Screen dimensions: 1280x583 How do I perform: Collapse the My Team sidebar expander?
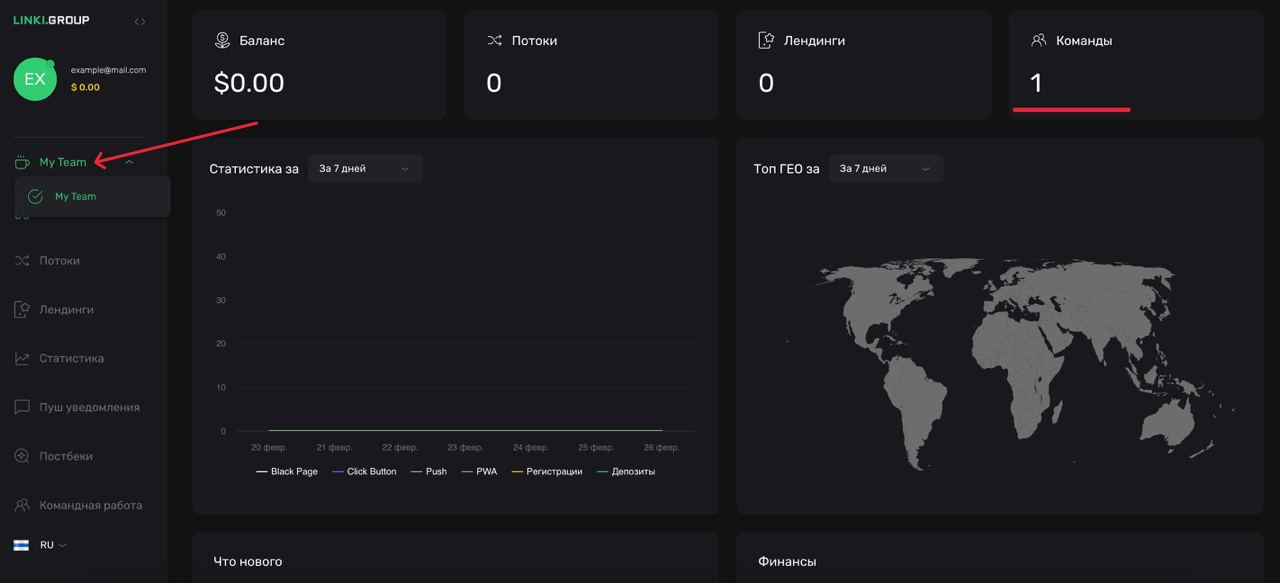click(x=129, y=162)
